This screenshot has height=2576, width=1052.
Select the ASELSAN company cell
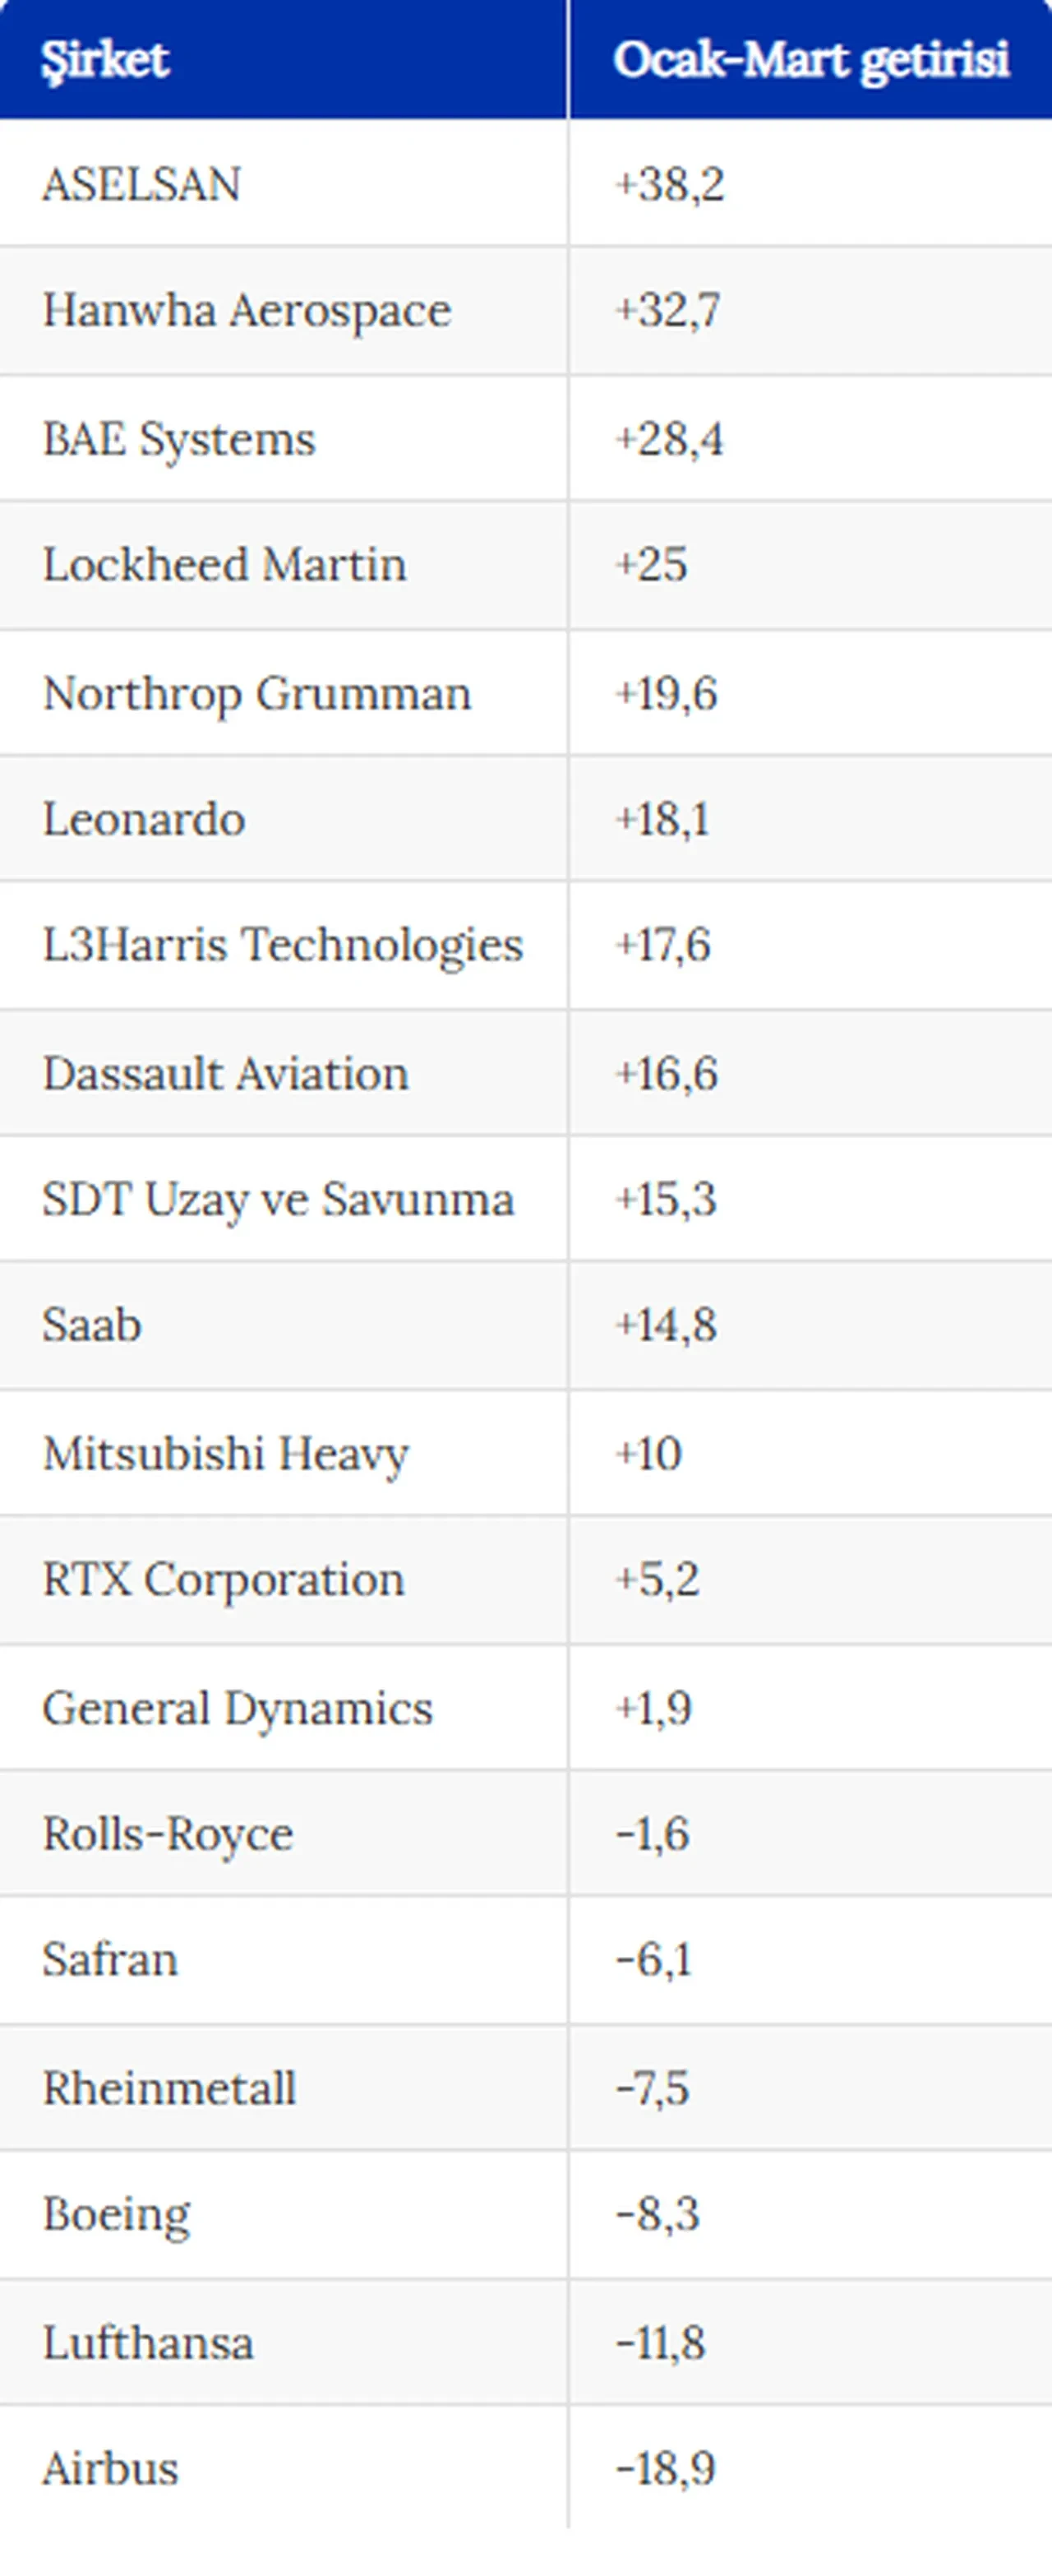tap(142, 184)
